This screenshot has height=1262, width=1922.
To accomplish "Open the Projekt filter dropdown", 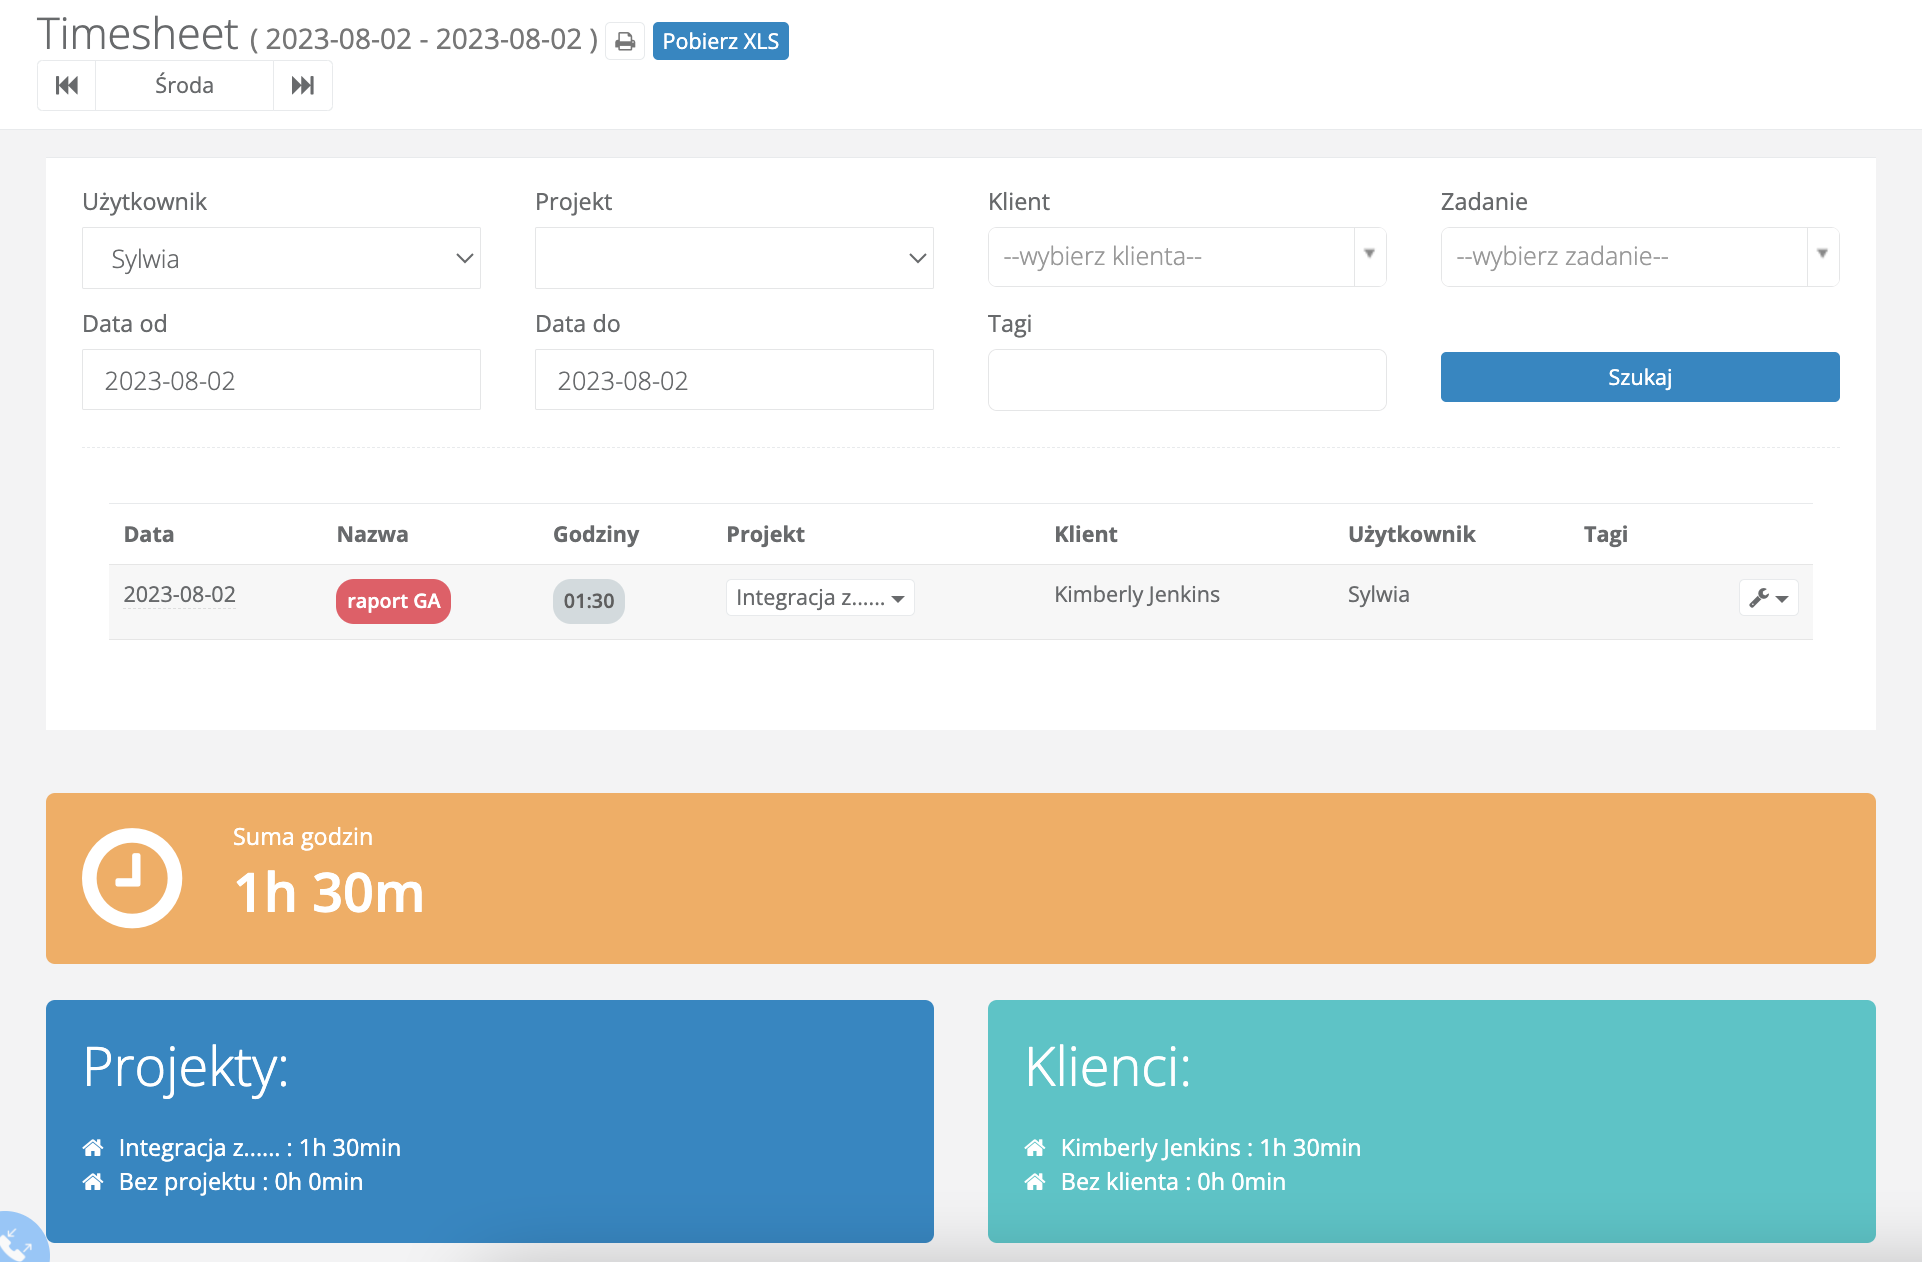I will click(733, 258).
